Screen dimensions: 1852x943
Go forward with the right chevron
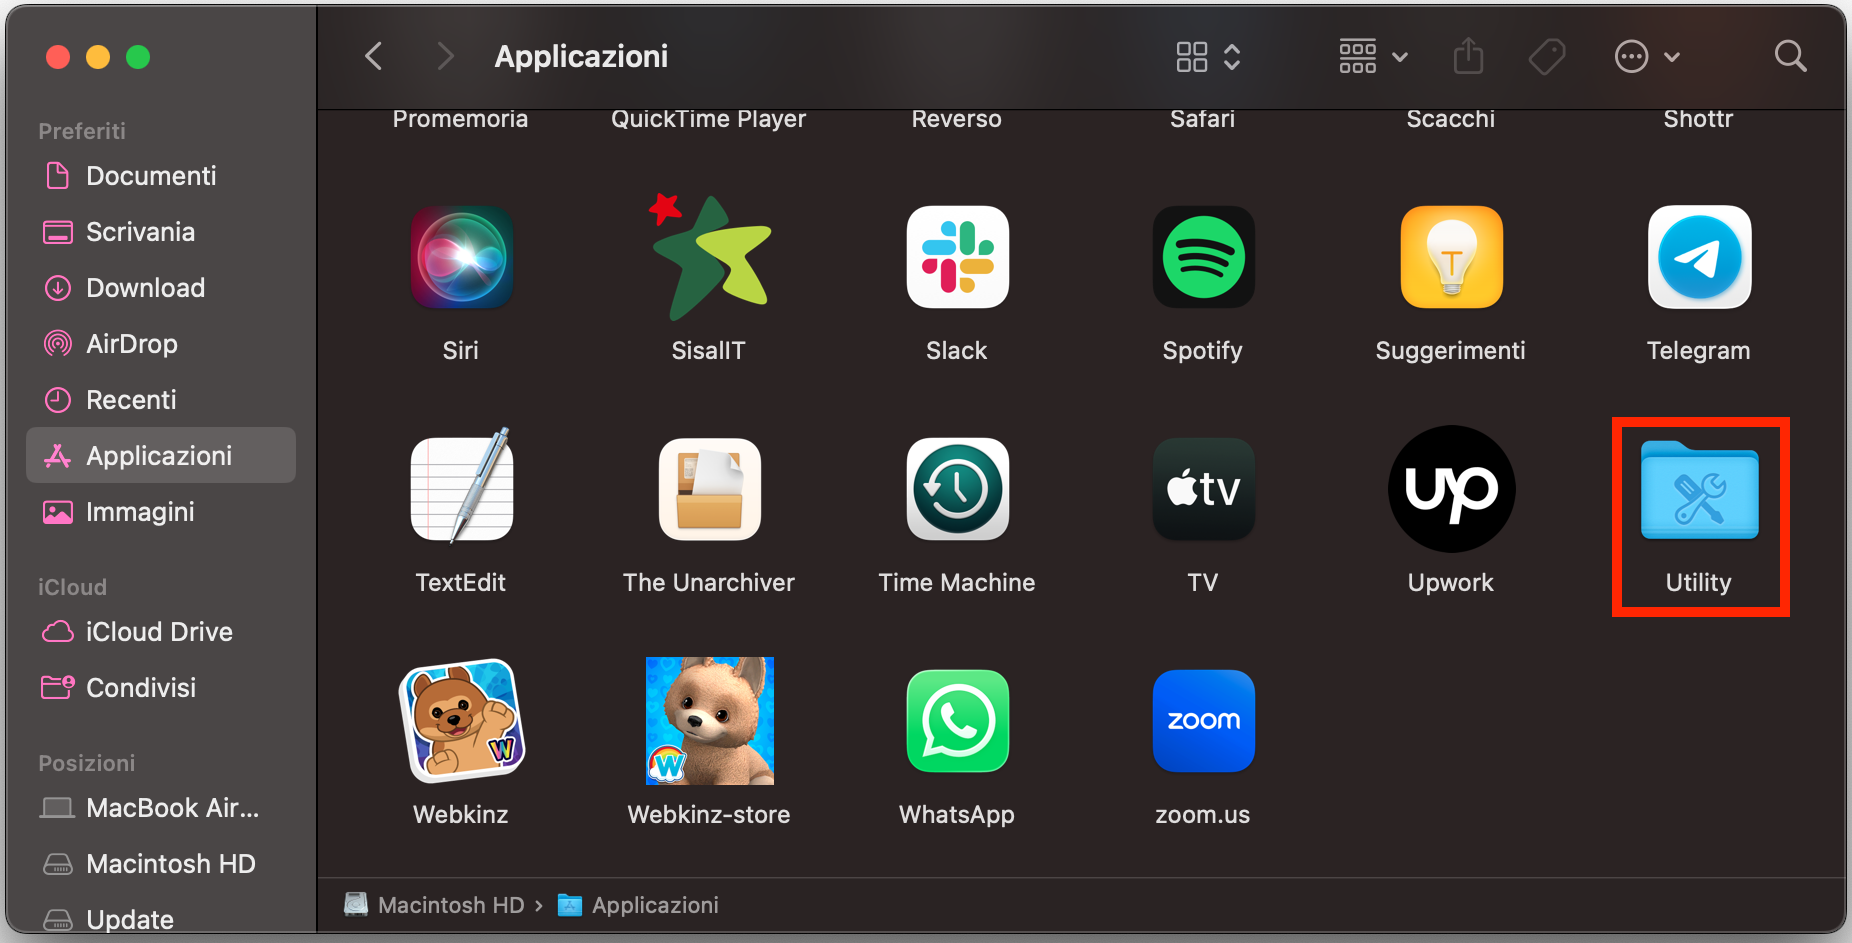(445, 56)
